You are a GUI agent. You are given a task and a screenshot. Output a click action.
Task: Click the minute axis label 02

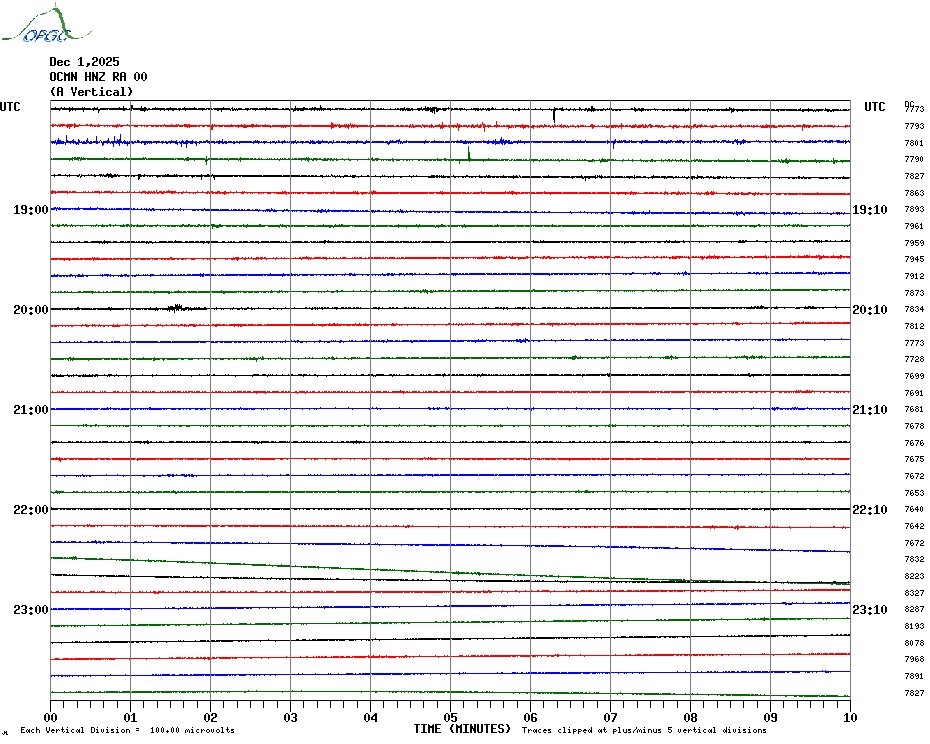click(x=211, y=717)
